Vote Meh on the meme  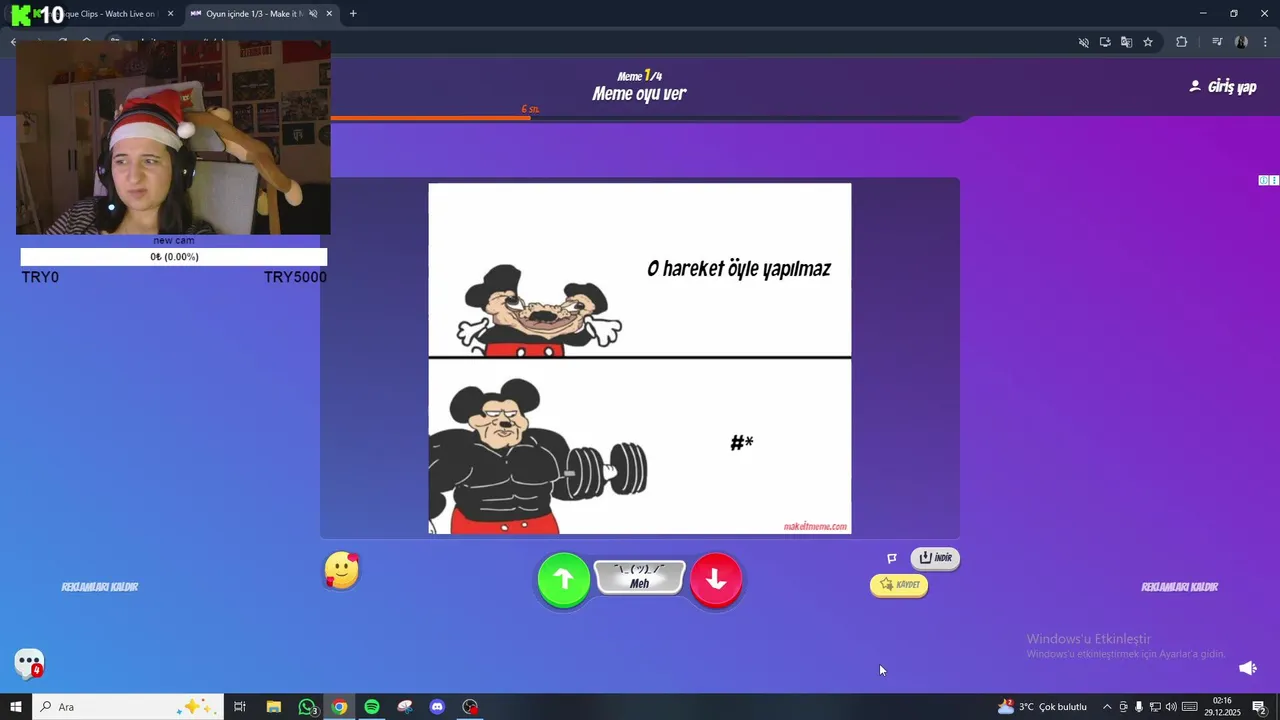pyautogui.click(x=640, y=577)
